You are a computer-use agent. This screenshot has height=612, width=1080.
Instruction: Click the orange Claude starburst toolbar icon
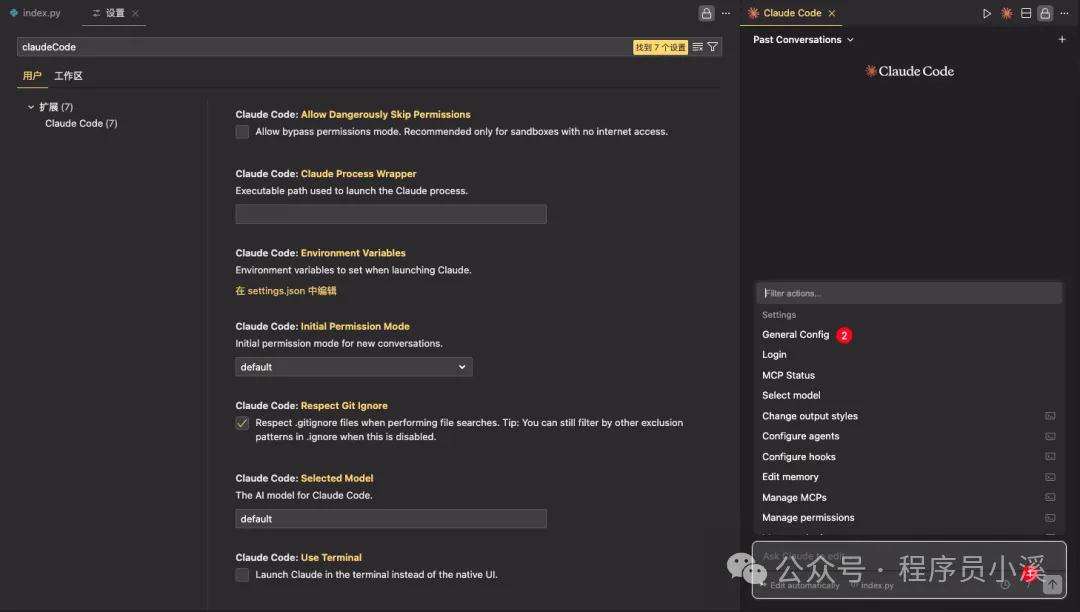(x=1006, y=13)
